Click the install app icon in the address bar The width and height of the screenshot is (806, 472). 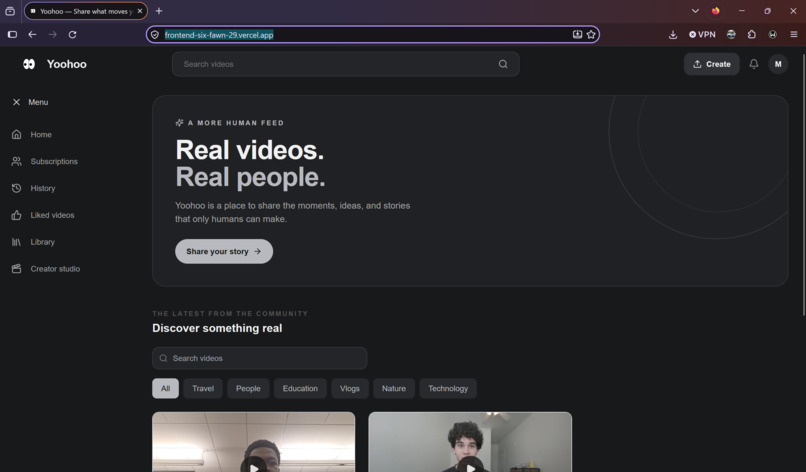point(577,34)
